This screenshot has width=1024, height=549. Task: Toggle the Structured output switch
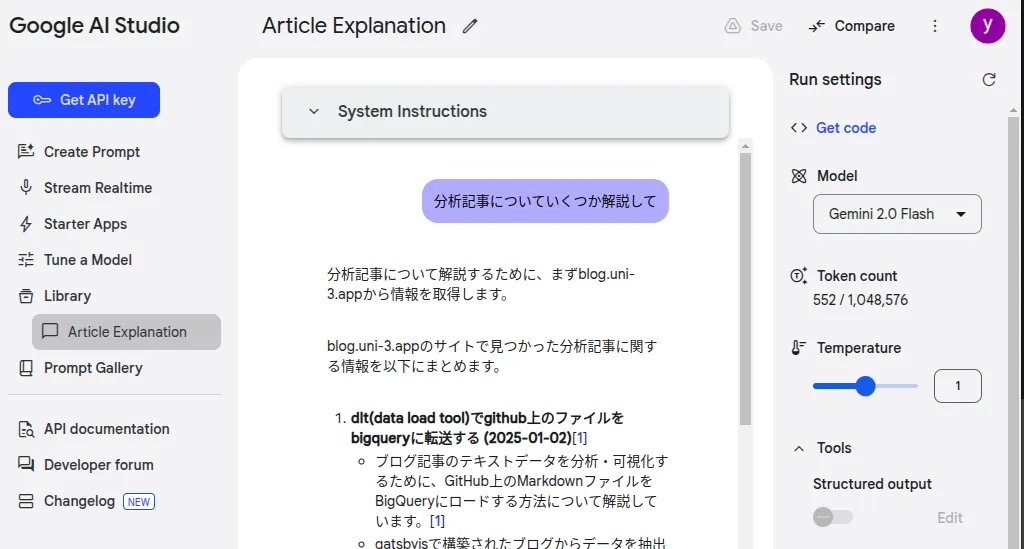tap(833, 517)
